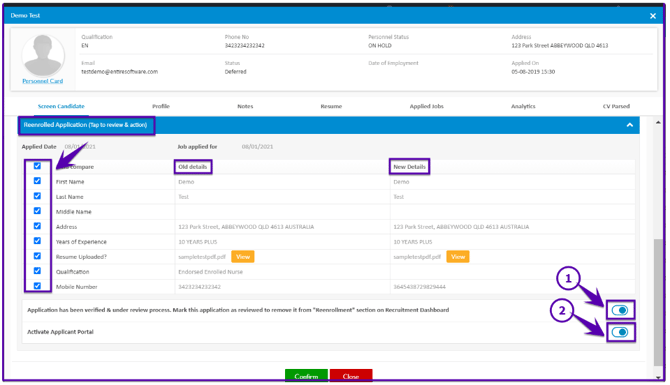This screenshot has width=670, height=385.
Task: Click the candidate profile avatar picture
Action: pyautogui.click(x=43, y=55)
